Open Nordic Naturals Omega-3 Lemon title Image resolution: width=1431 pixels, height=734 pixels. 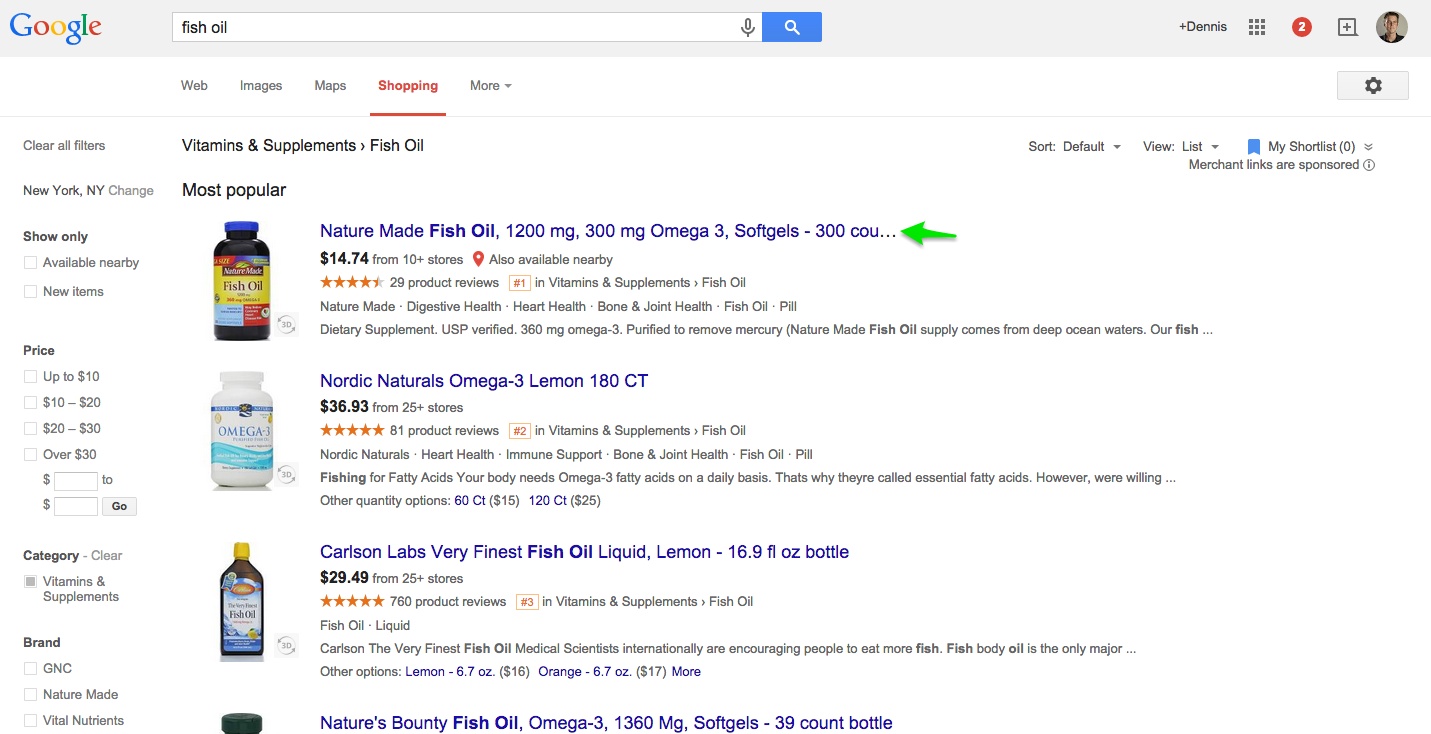click(x=484, y=381)
